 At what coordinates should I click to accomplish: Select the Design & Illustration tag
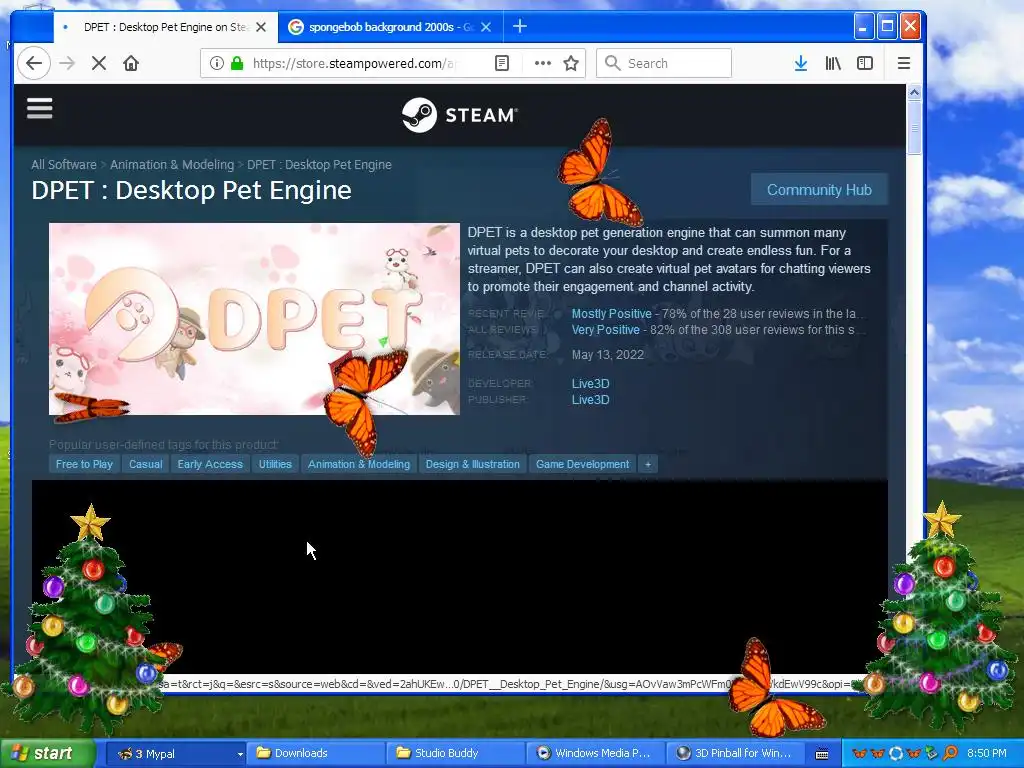tap(473, 464)
